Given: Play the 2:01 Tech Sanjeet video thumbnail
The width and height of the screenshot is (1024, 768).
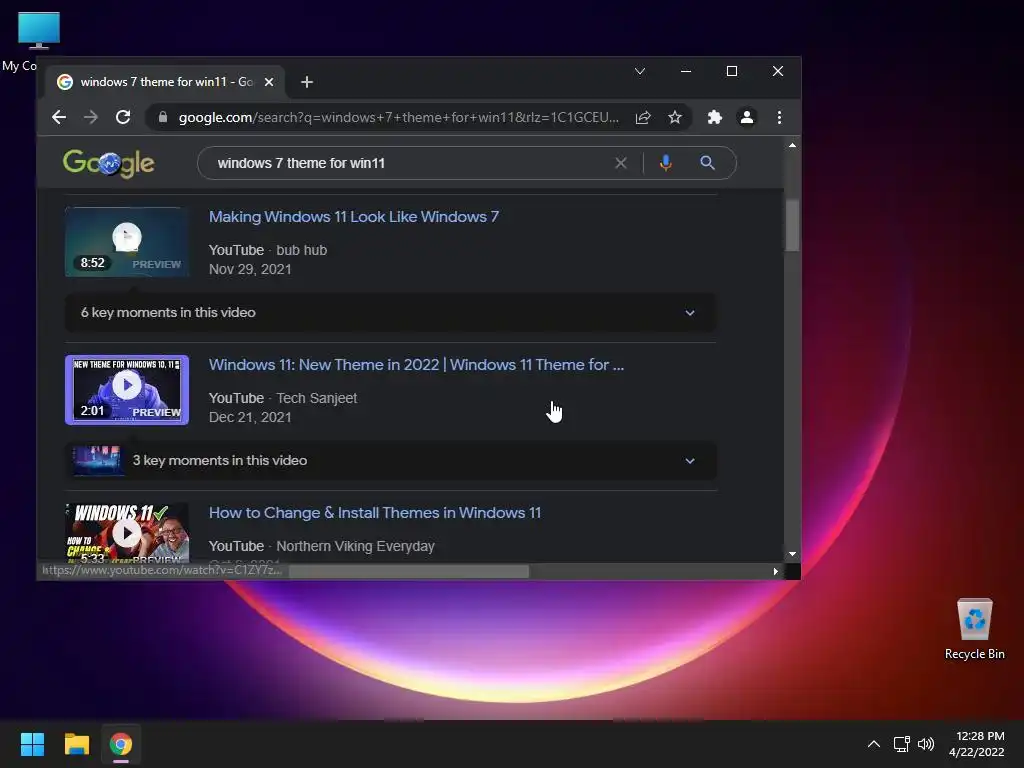Looking at the screenshot, I should [x=127, y=390].
